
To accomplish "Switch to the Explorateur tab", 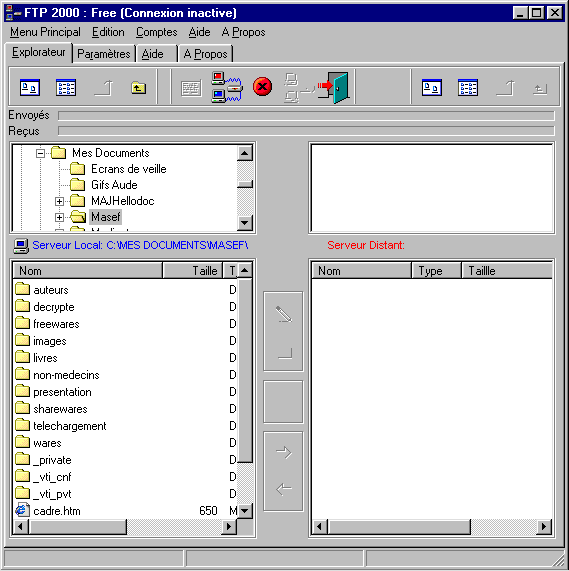I will click(x=39, y=52).
